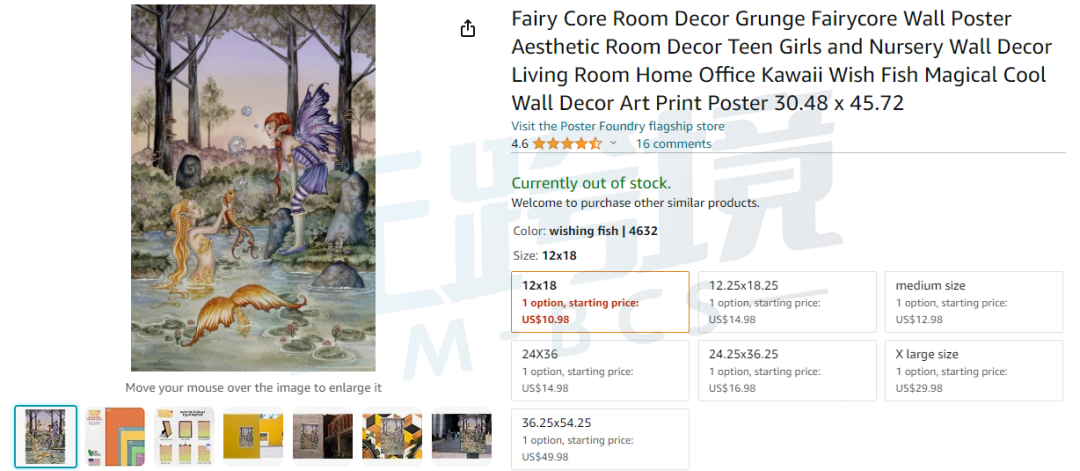Select the 12x18 size option

600,302
